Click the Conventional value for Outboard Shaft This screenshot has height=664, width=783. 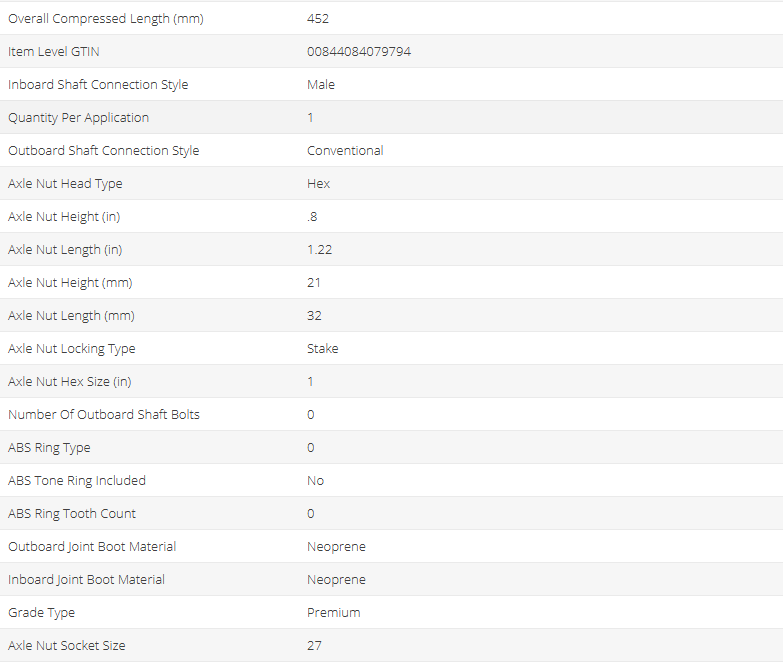345,151
